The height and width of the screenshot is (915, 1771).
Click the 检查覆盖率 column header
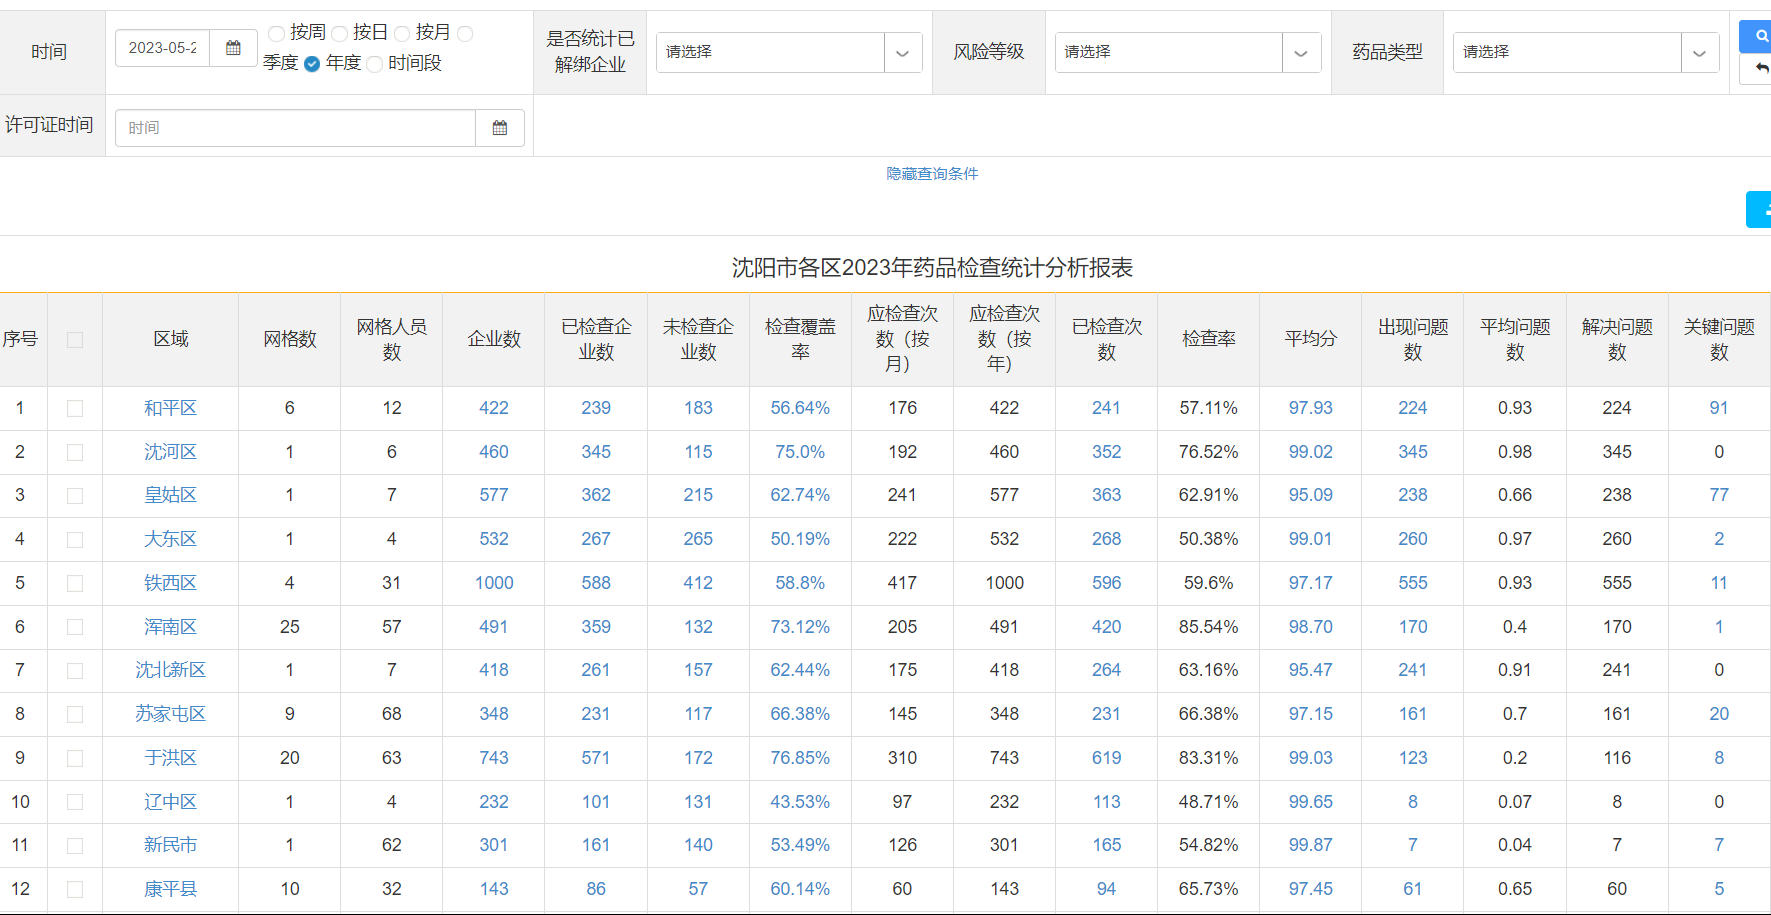point(800,339)
